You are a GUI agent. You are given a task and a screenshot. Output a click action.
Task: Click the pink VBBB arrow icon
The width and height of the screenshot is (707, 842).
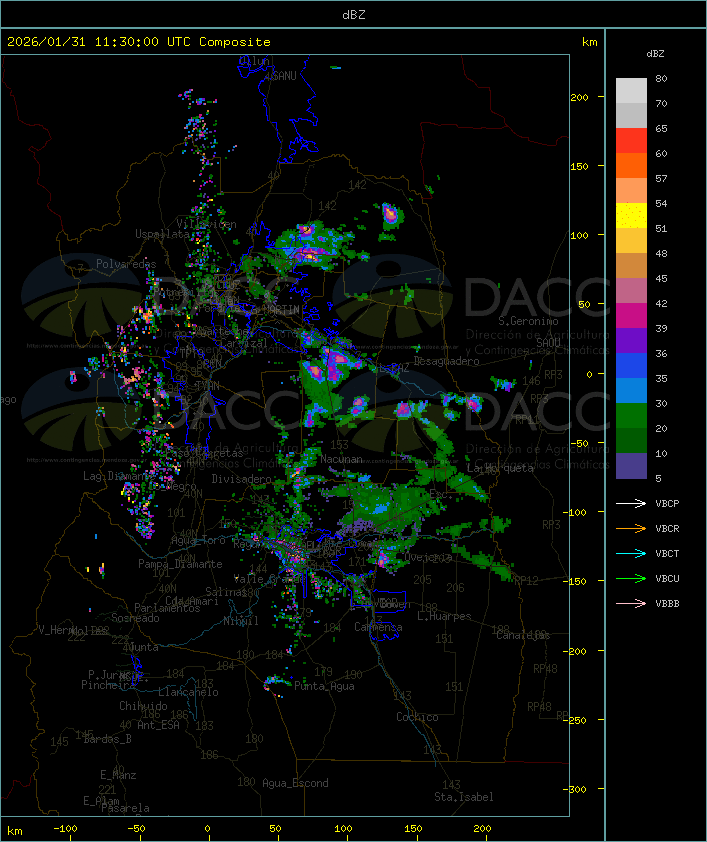coord(631,604)
